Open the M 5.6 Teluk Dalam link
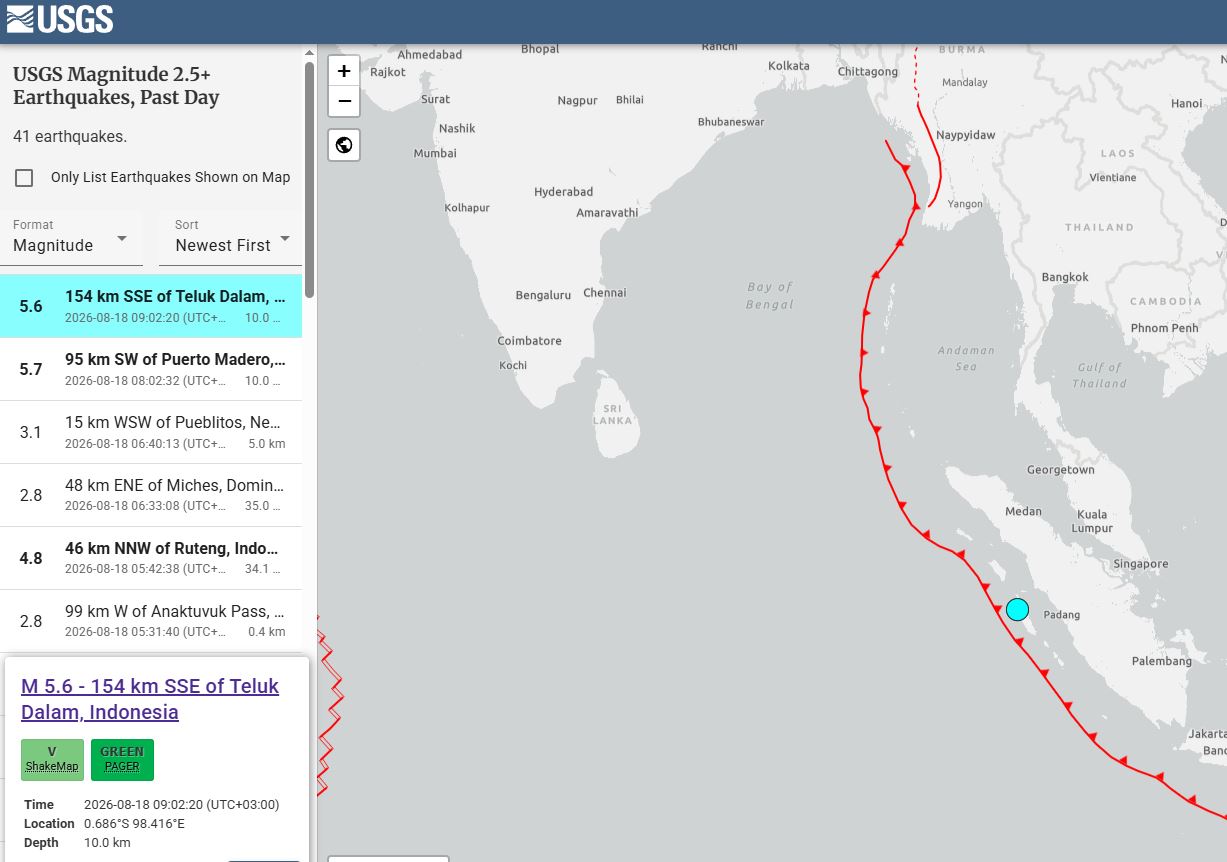The height and width of the screenshot is (862, 1227). click(x=150, y=699)
